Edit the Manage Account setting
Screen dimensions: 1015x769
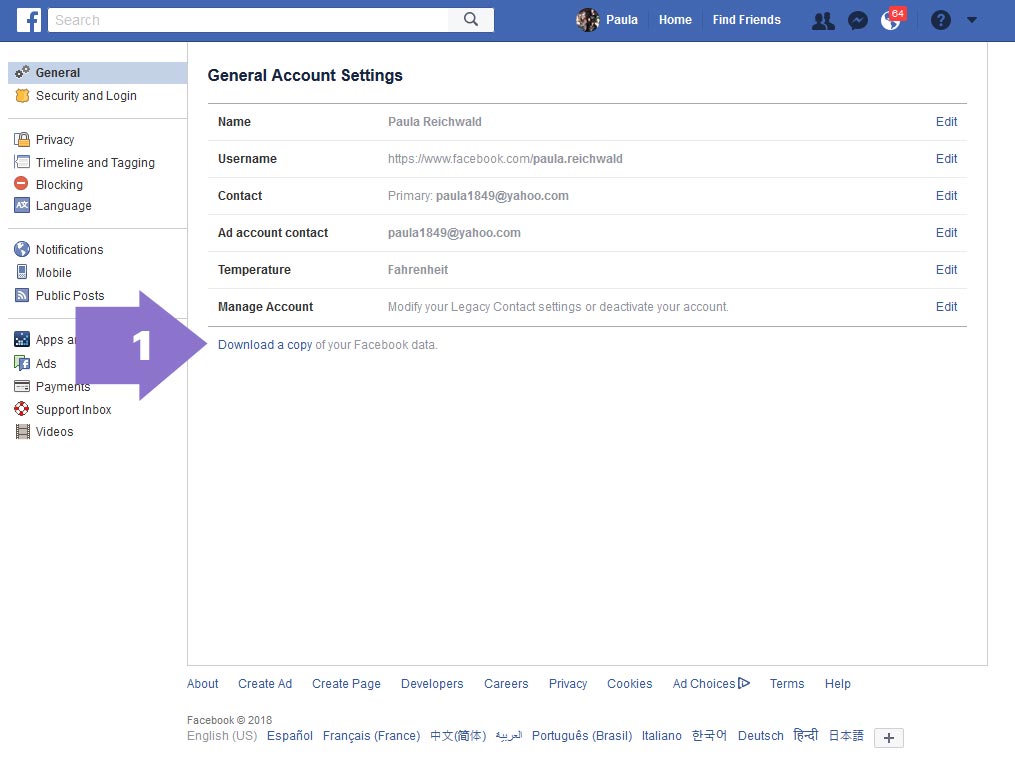[x=946, y=306]
